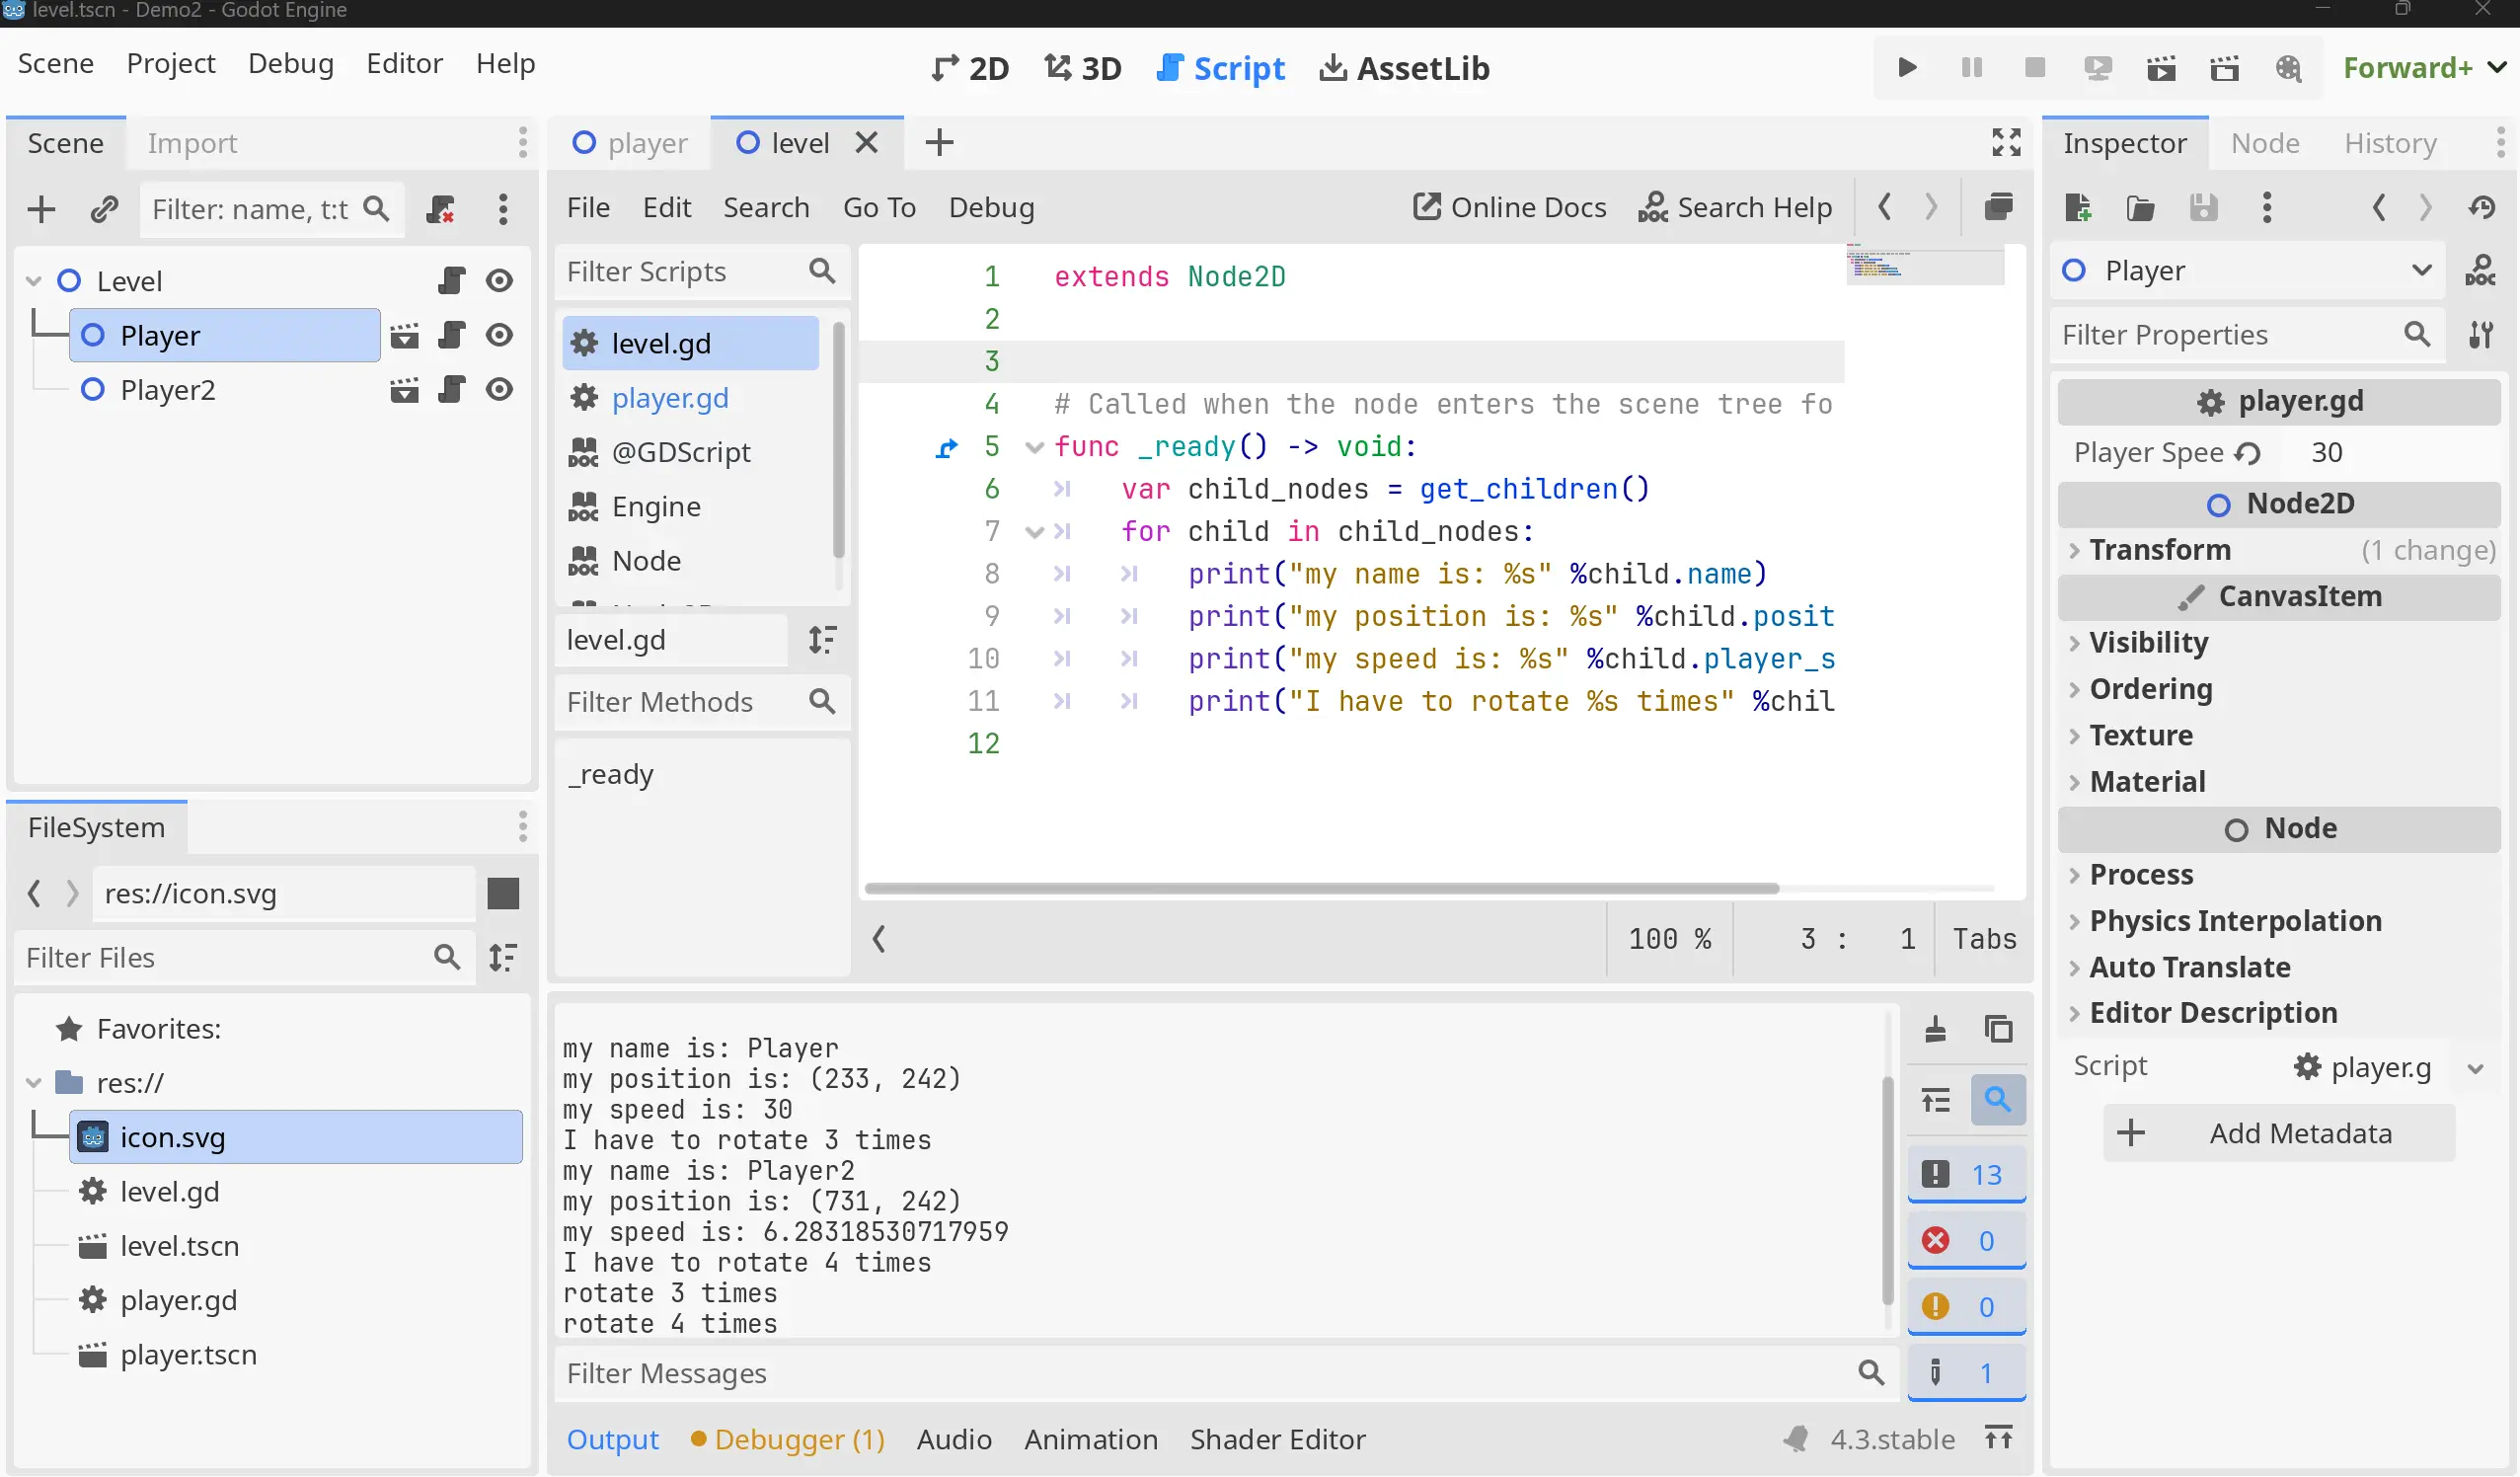The width and height of the screenshot is (2520, 1477).
Task: Toggle the 13 standard messages filter
Action: point(1966,1175)
